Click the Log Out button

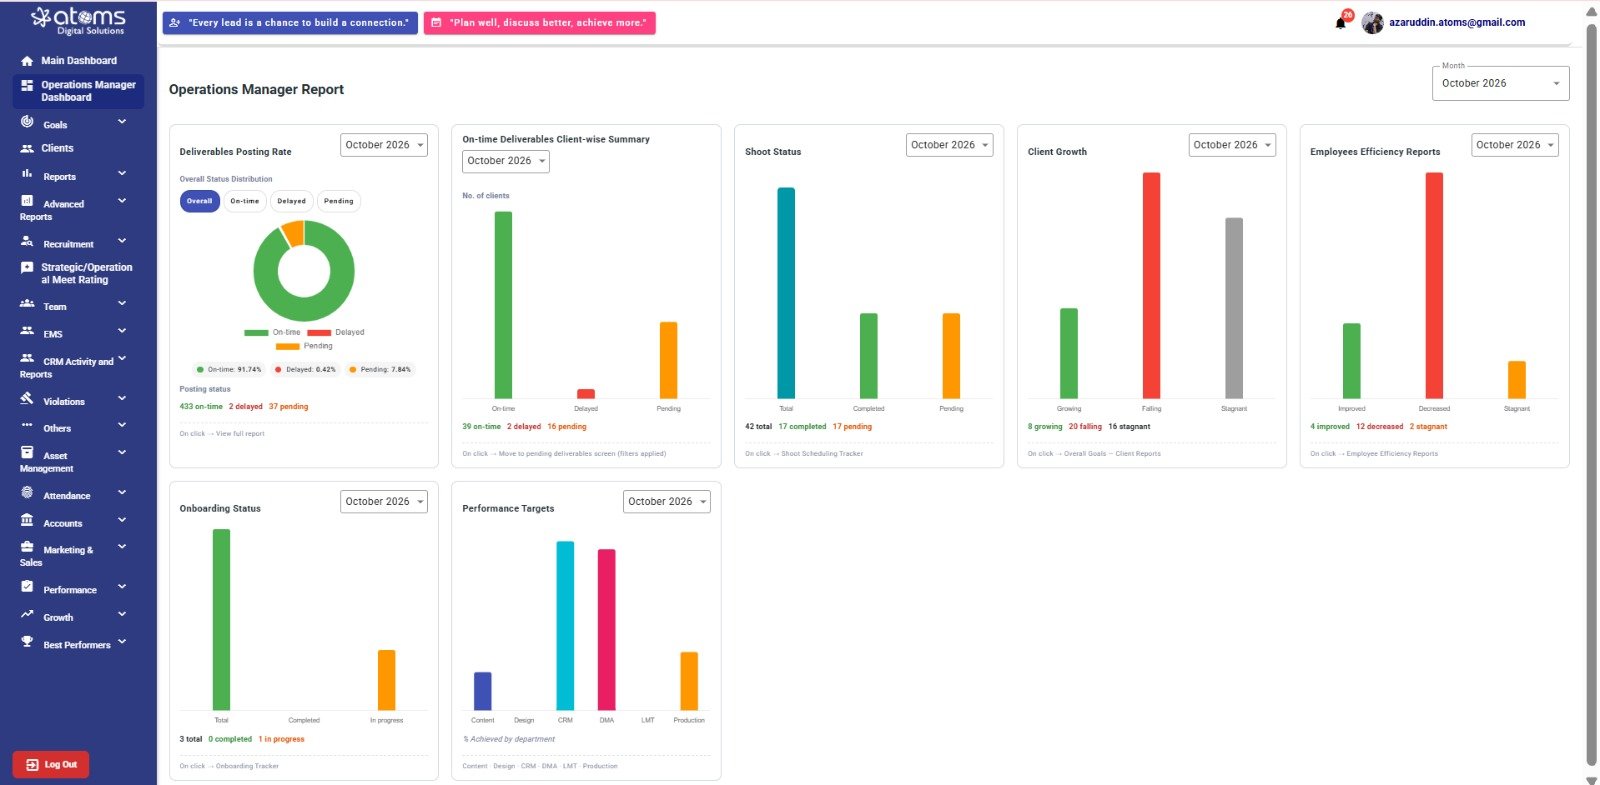coord(51,765)
